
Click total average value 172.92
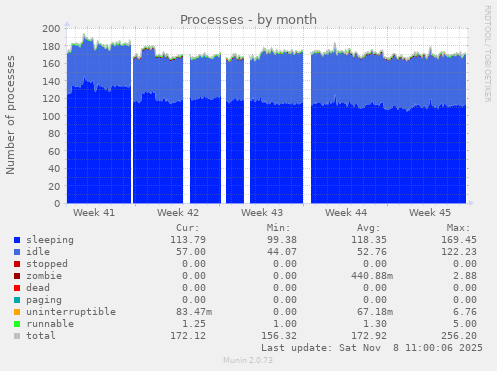click(x=369, y=336)
